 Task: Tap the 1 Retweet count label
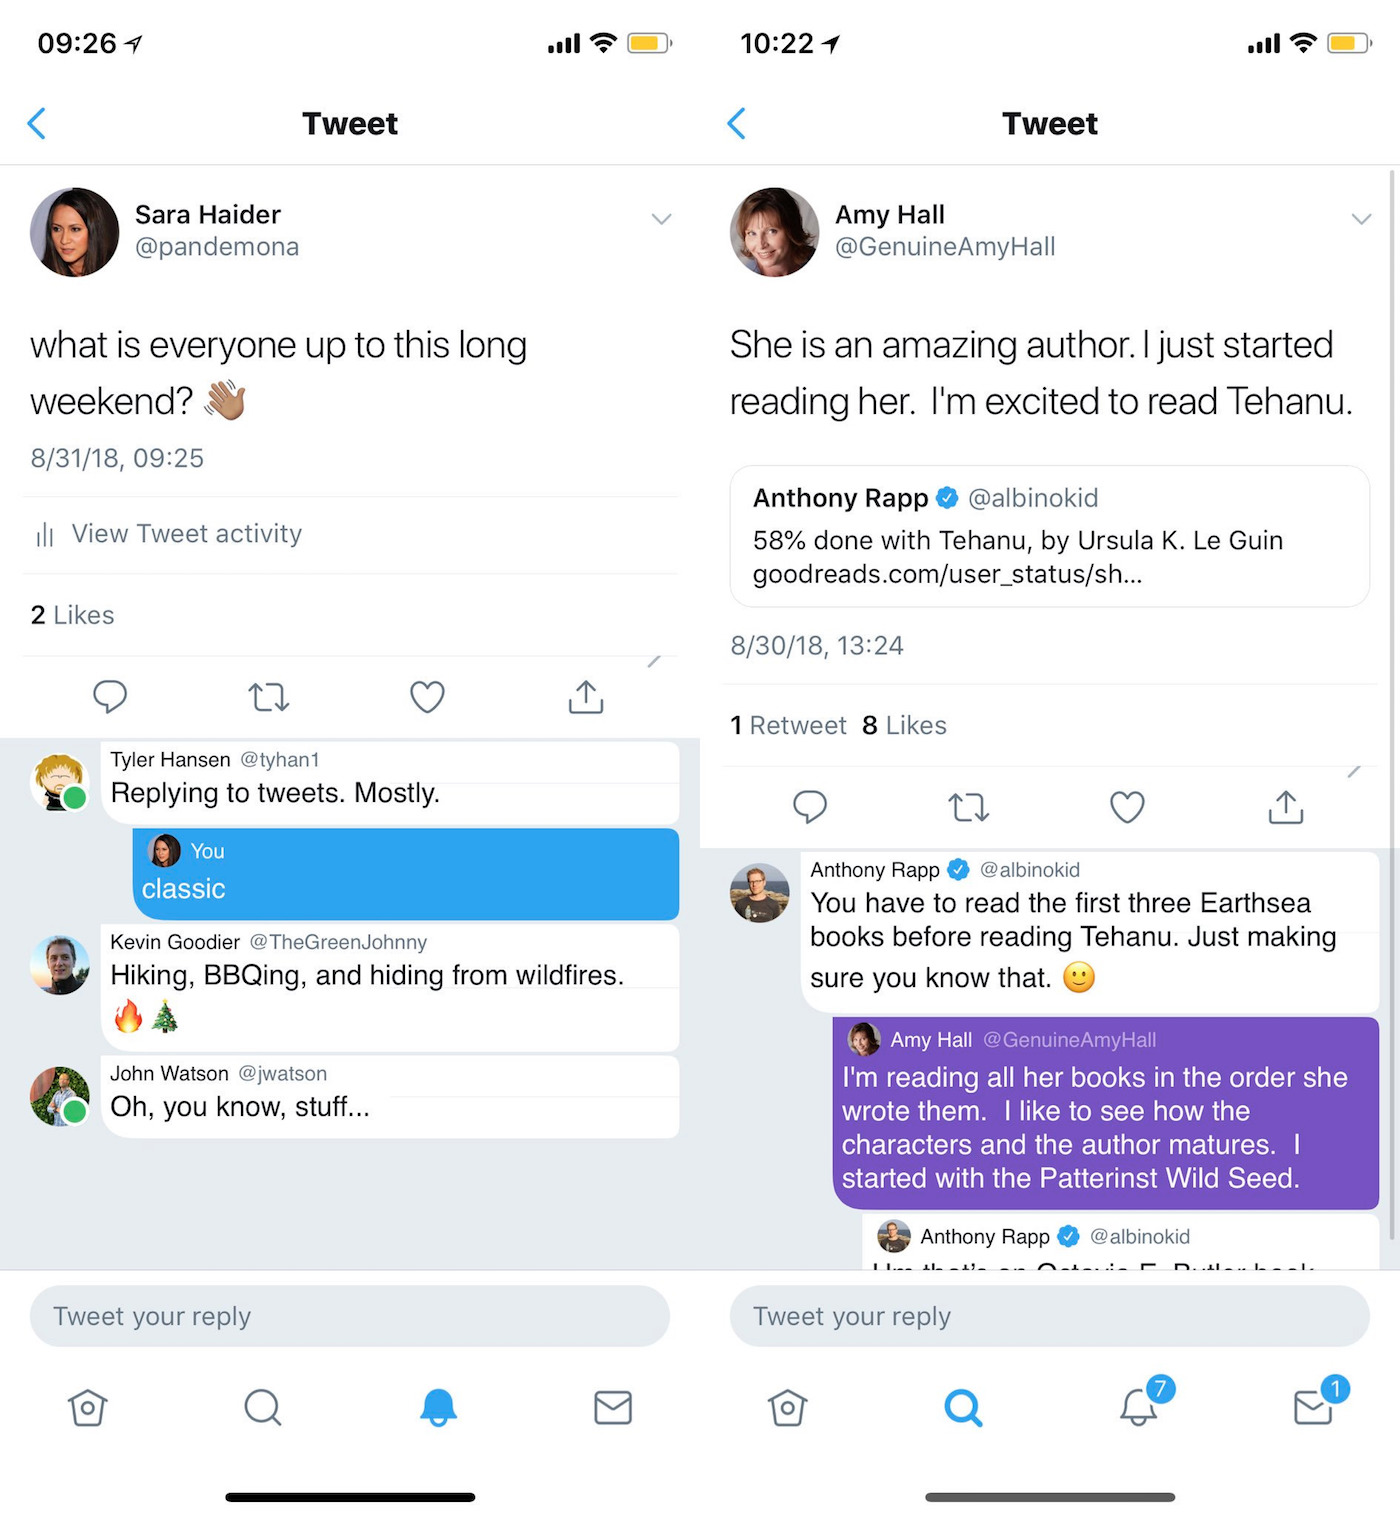pyautogui.click(x=789, y=725)
